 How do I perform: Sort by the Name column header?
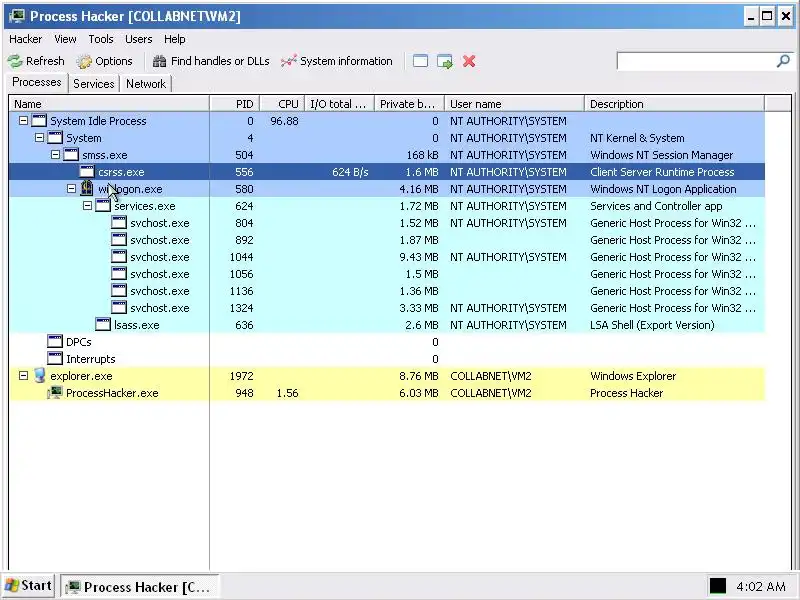[x=109, y=104]
